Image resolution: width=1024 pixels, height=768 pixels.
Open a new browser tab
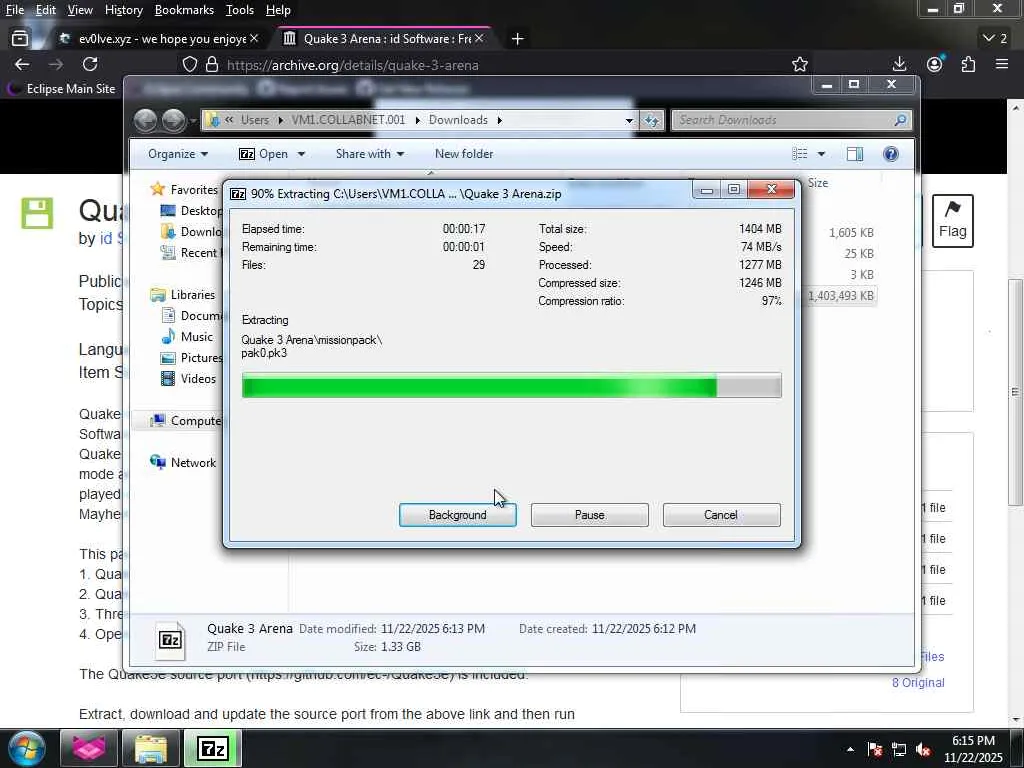tap(517, 39)
